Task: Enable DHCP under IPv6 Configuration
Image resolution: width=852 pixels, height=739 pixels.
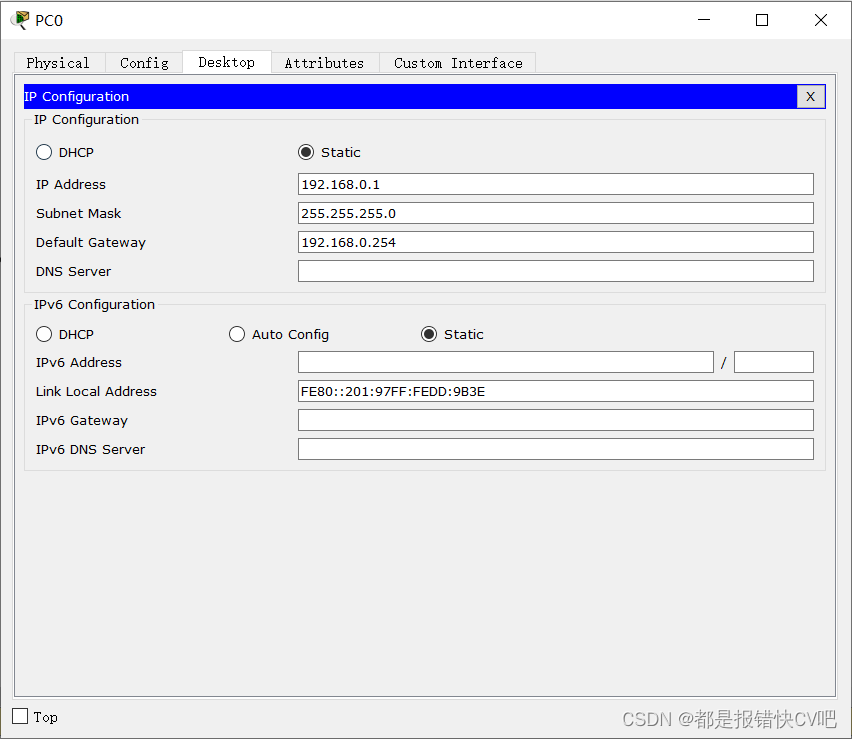Action: point(44,334)
